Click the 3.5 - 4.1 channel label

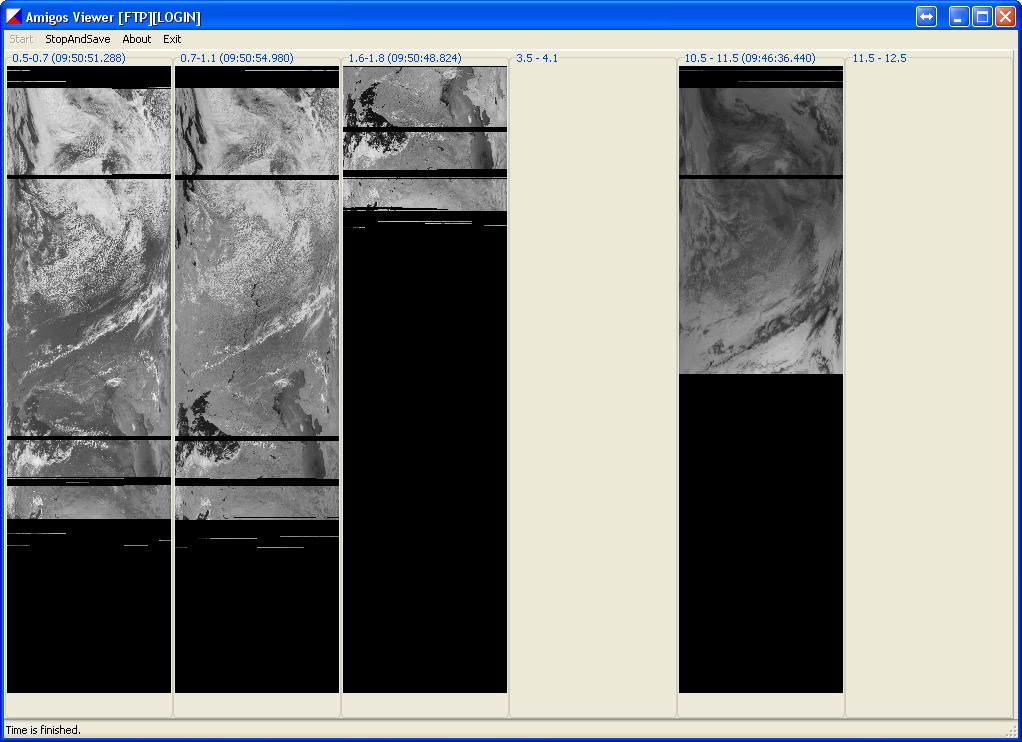(537, 58)
